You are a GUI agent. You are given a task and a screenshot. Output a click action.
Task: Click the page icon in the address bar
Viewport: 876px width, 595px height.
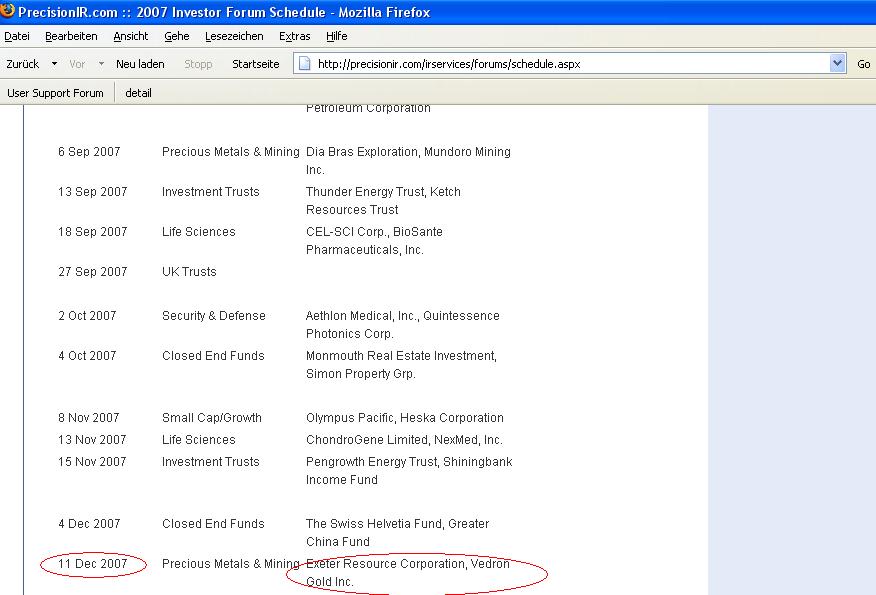coord(305,64)
